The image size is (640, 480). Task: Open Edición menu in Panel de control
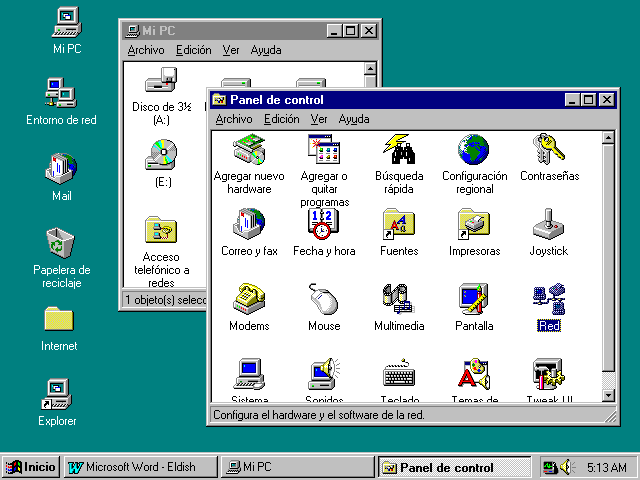tap(282, 119)
